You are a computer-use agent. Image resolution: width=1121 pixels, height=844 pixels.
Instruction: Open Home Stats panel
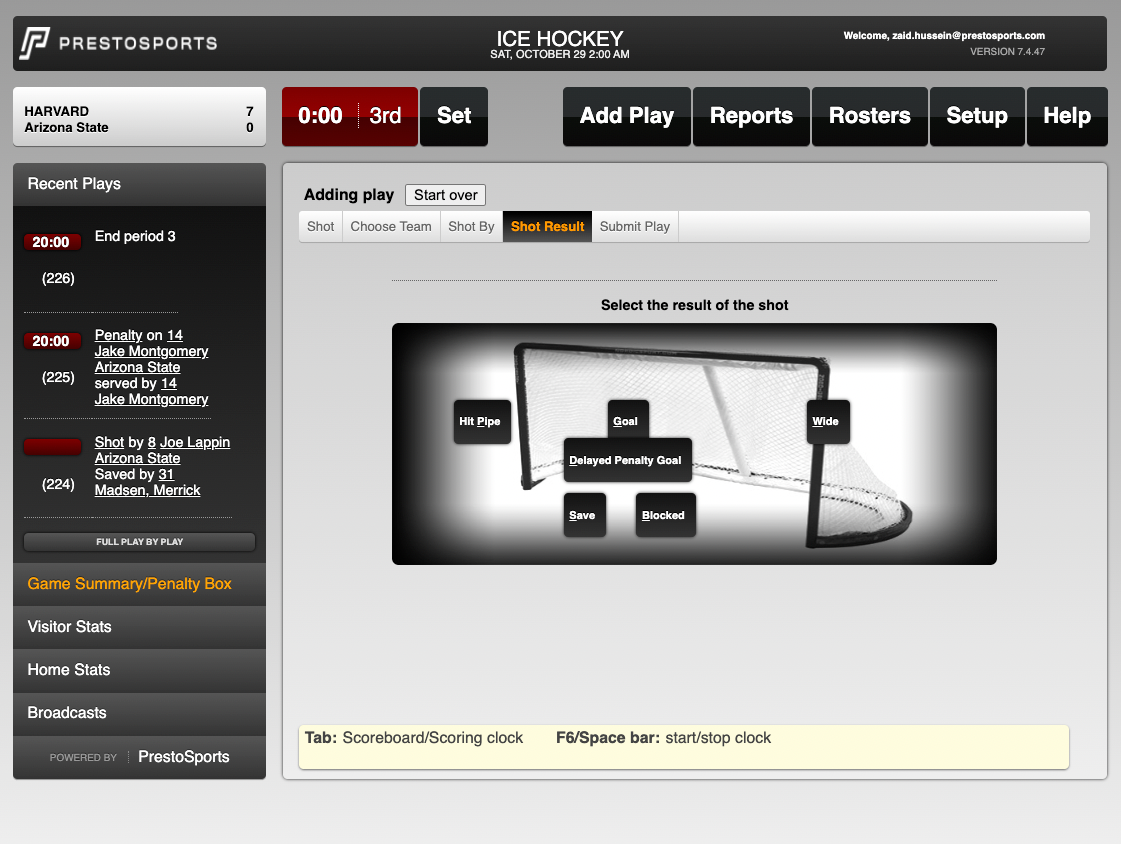click(139, 670)
